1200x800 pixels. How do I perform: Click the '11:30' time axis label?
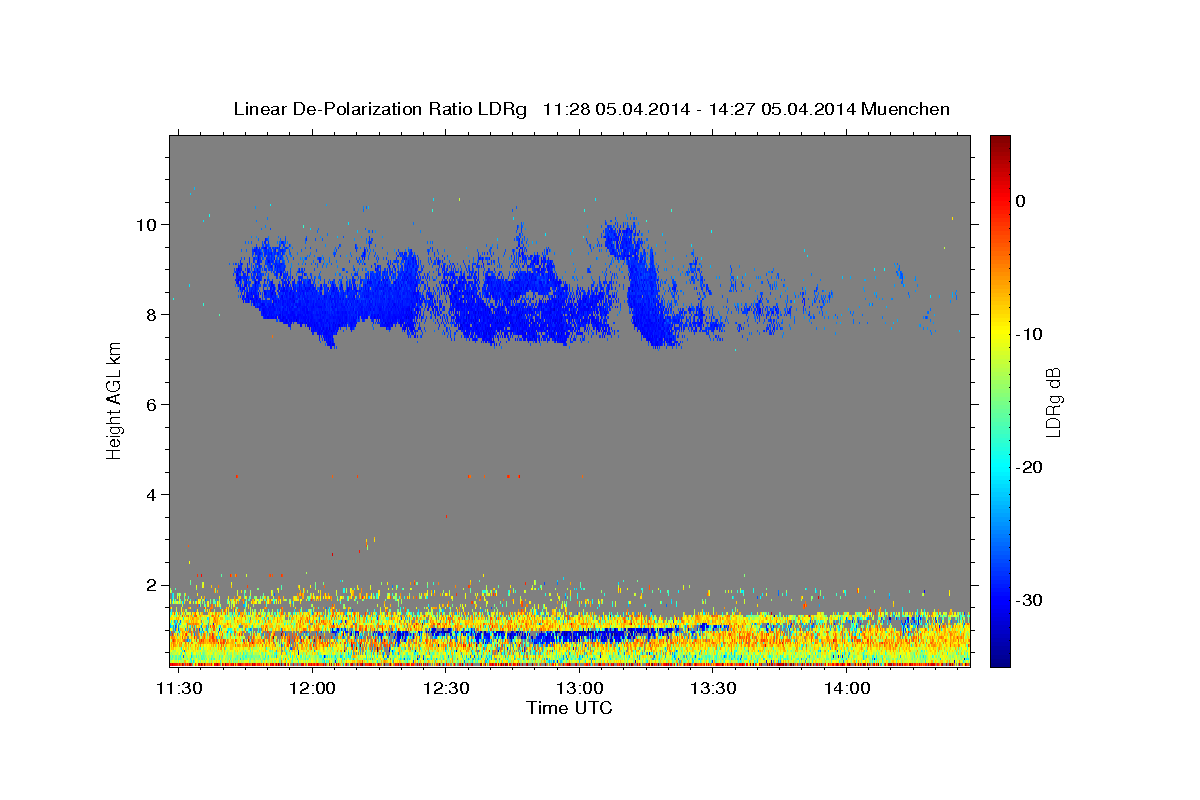pos(180,688)
